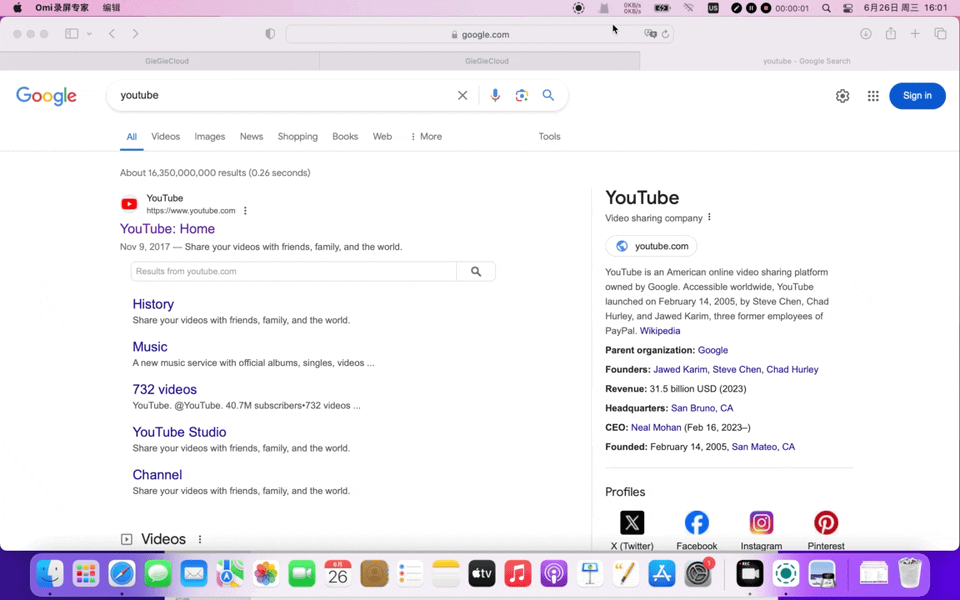Image resolution: width=960 pixels, height=600 pixels.
Task: Show the tab overview icon
Action: click(x=940, y=34)
